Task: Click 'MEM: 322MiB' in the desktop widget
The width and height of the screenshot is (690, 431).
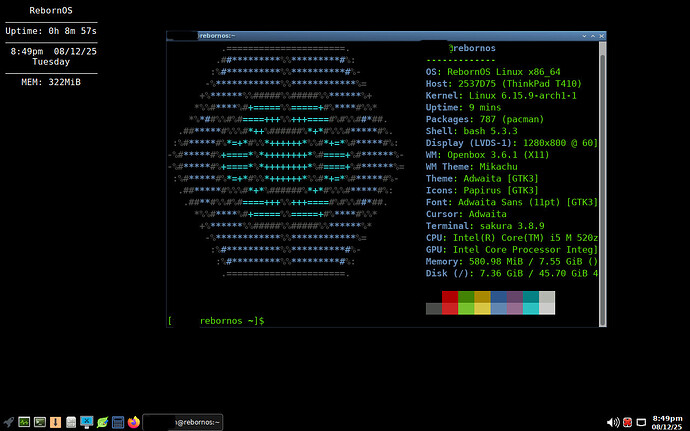Action: pyautogui.click(x=51, y=82)
